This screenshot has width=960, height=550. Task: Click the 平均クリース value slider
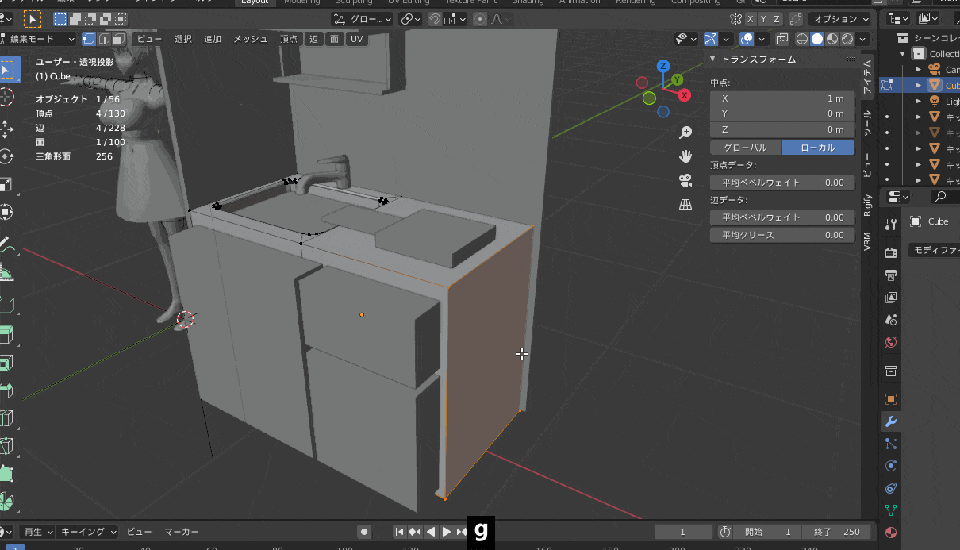point(782,235)
